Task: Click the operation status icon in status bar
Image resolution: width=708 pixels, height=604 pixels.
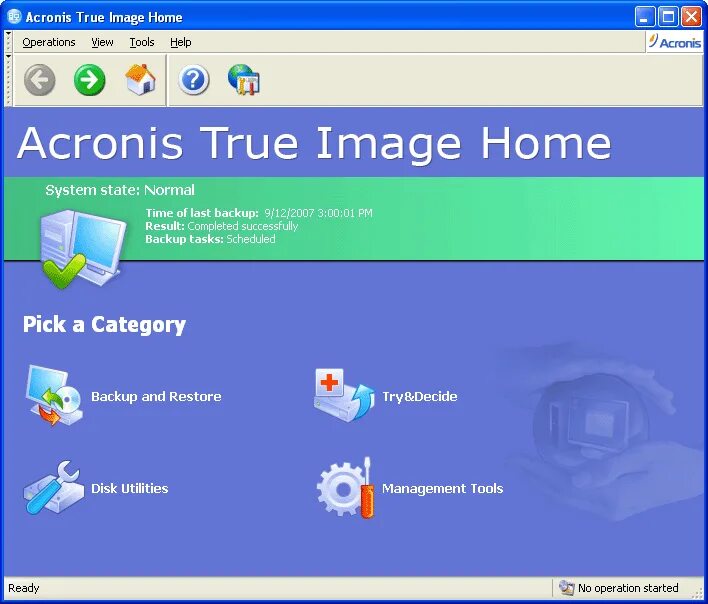Action: click(x=566, y=587)
